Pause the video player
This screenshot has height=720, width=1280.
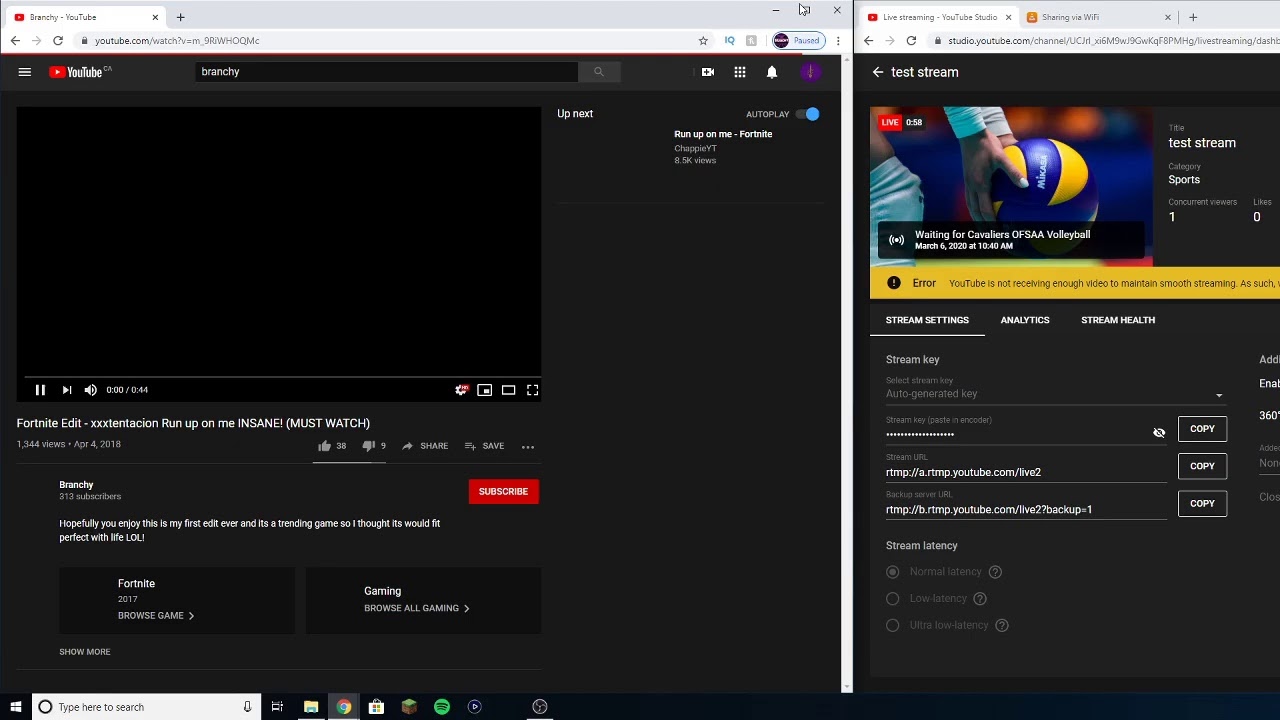pos(40,390)
